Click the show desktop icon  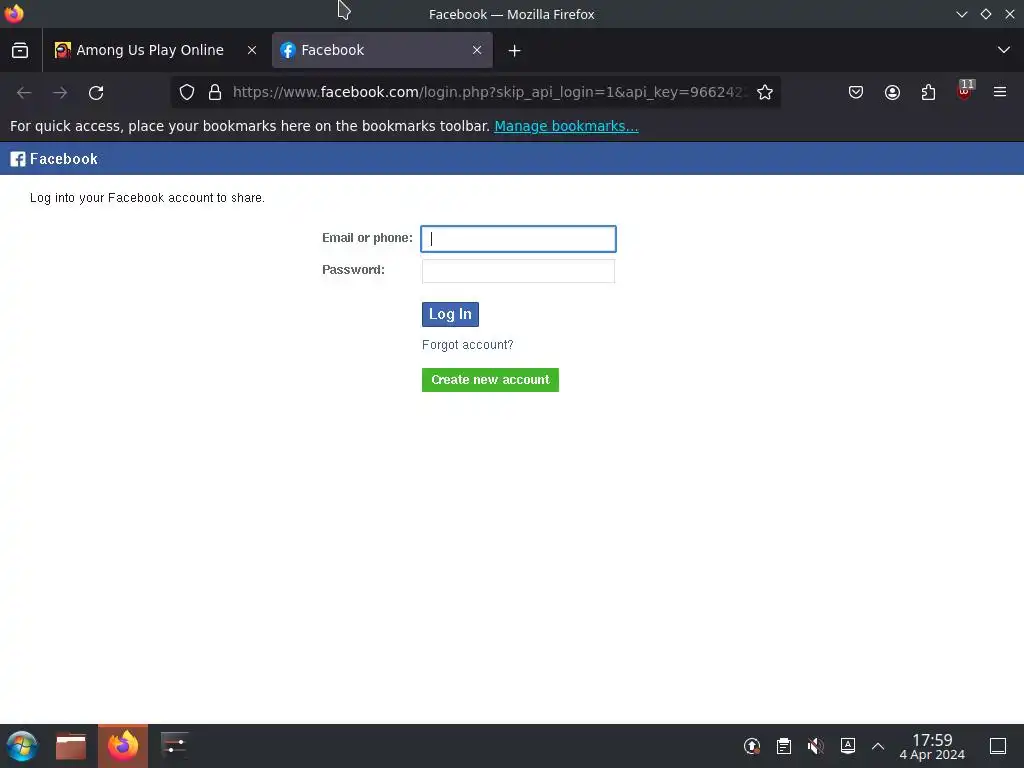pos(998,746)
